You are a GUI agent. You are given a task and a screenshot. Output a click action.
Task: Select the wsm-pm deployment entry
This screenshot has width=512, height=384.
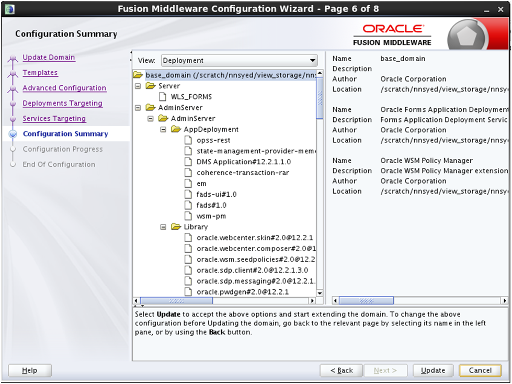(211, 216)
